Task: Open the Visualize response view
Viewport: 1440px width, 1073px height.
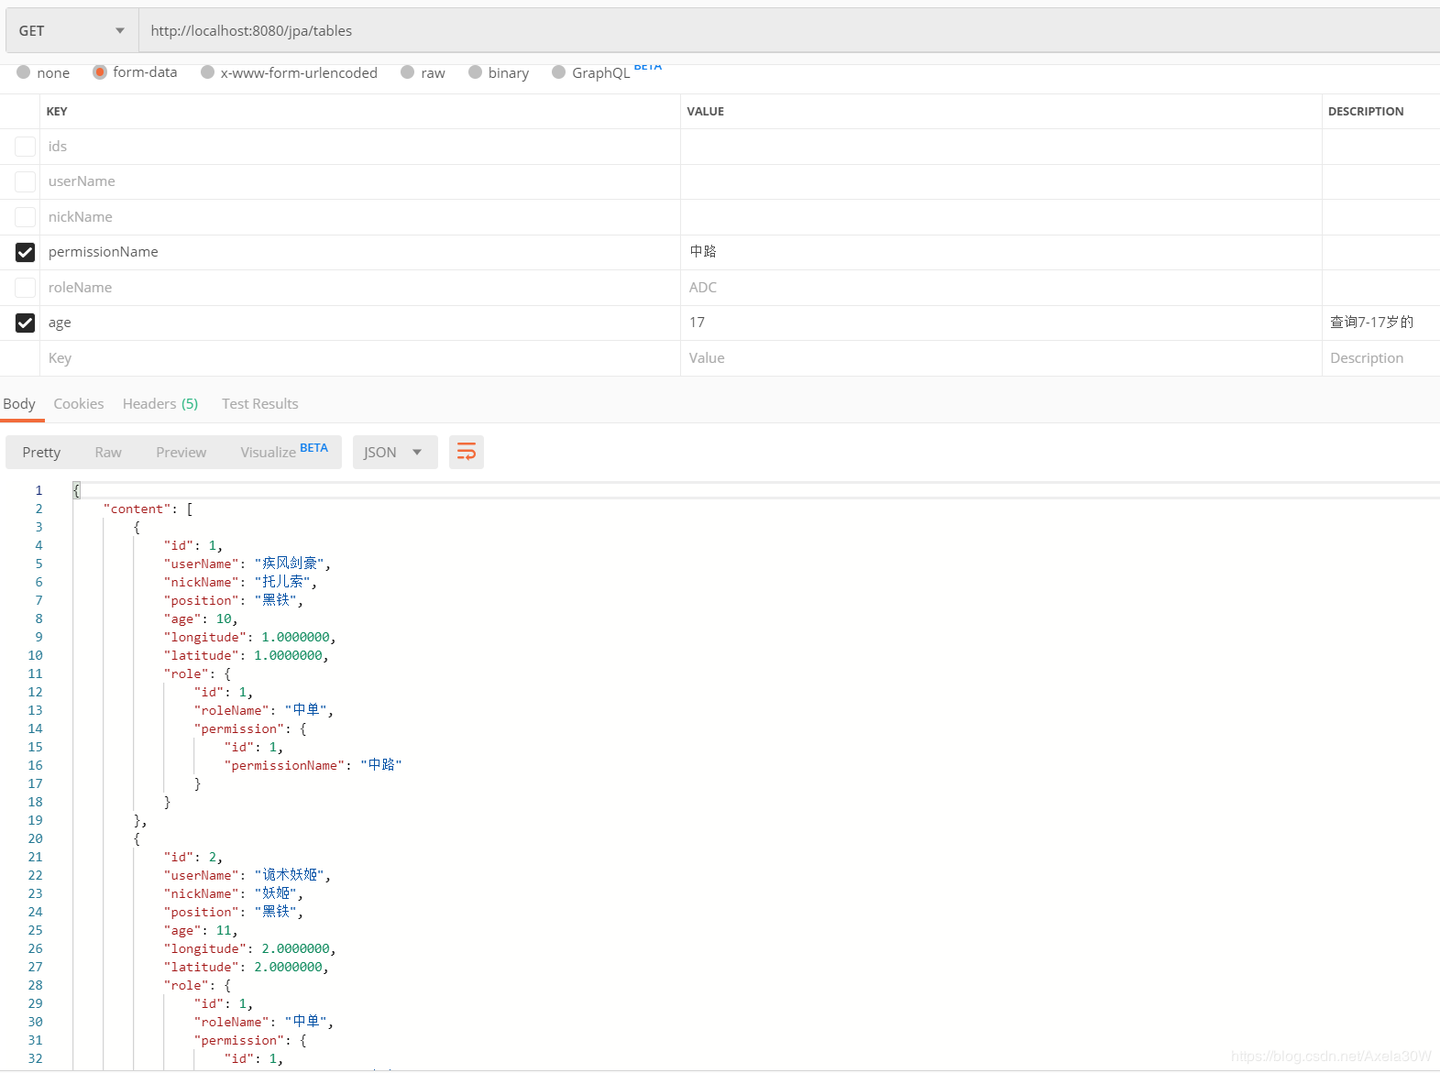Action: click(x=268, y=452)
